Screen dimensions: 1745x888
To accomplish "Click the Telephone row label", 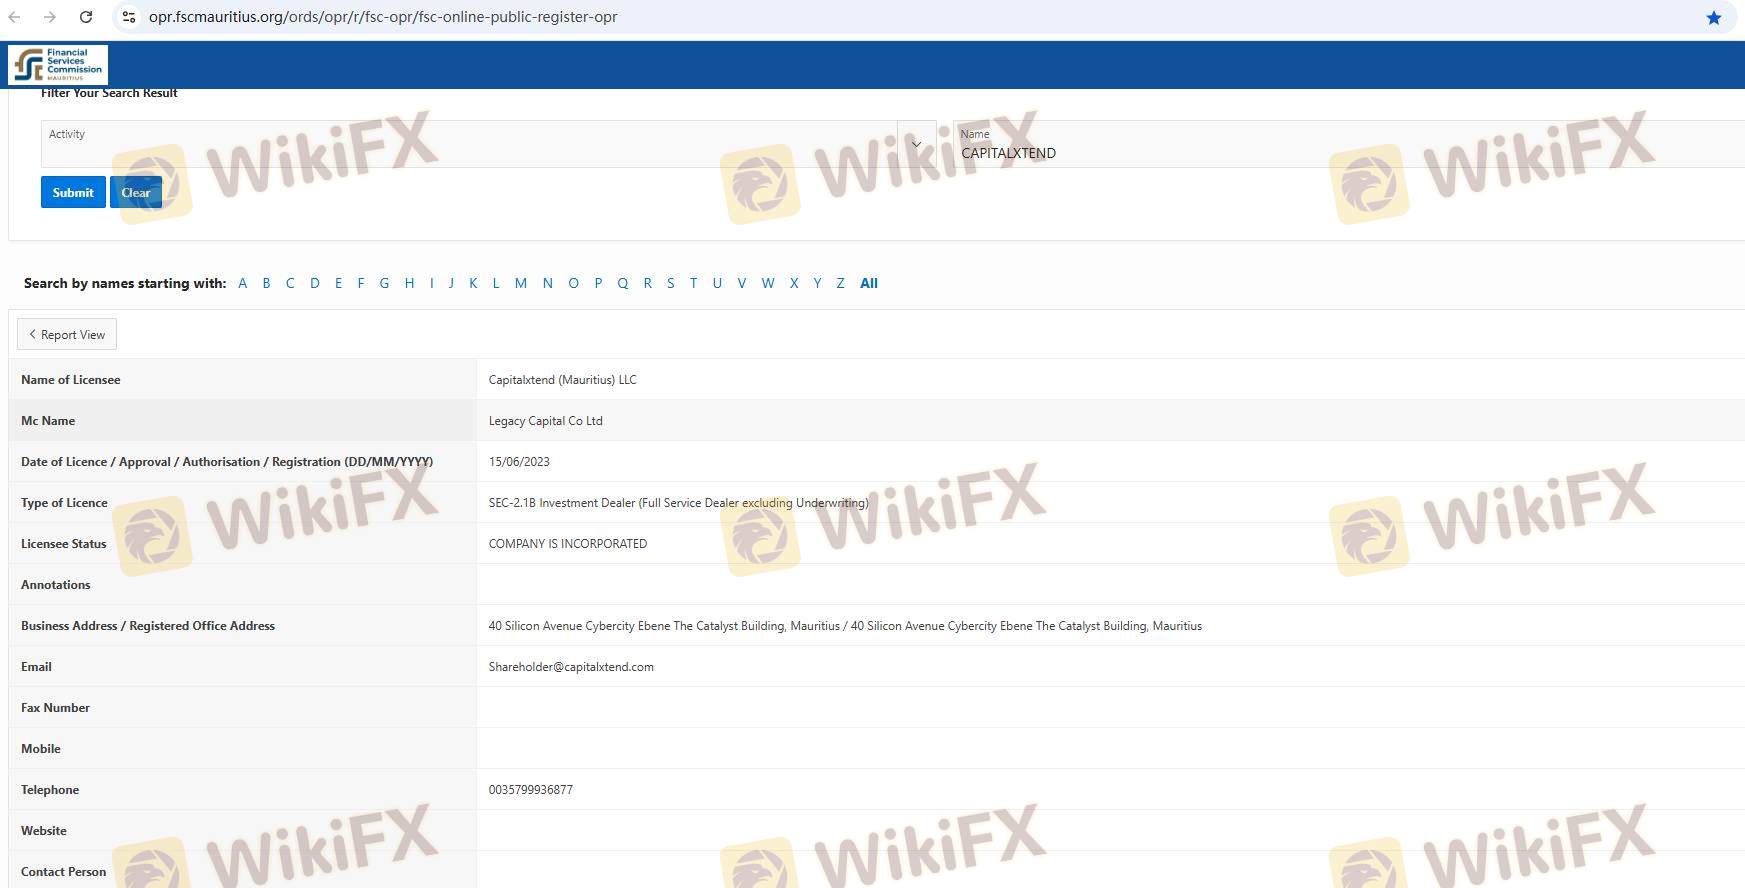I will [x=50, y=790].
